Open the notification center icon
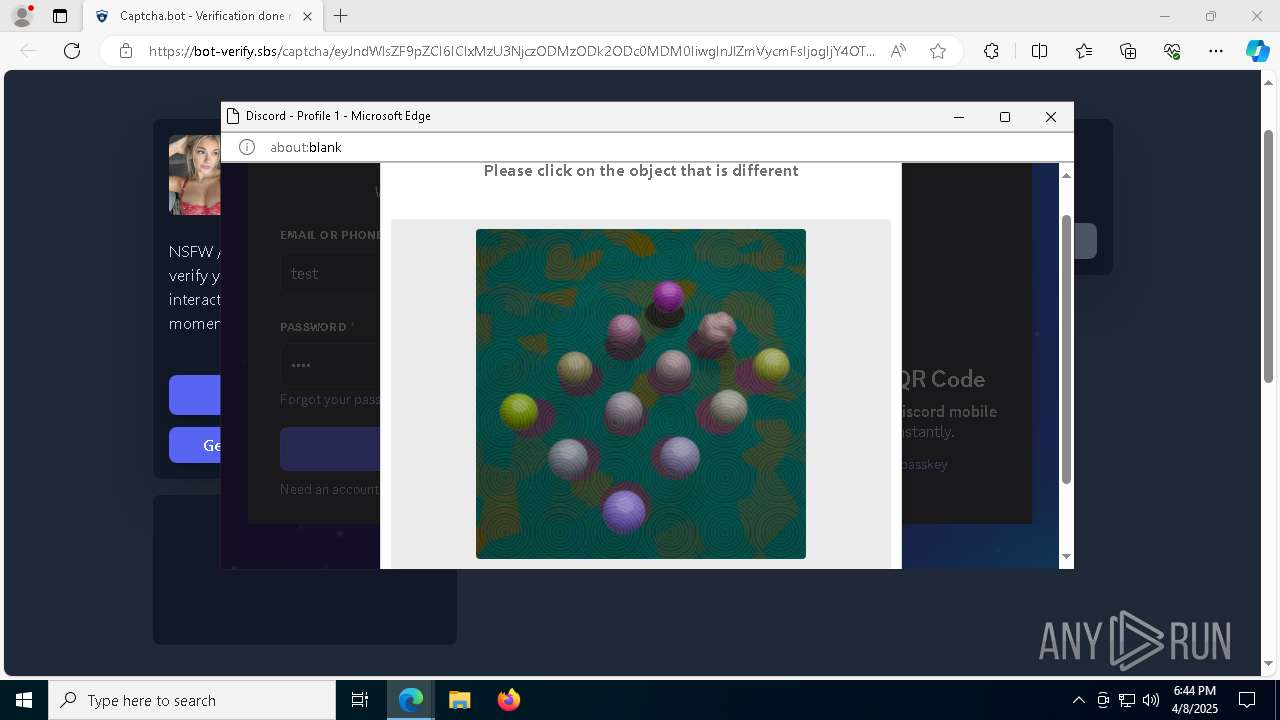The width and height of the screenshot is (1280, 720). click(x=1247, y=700)
